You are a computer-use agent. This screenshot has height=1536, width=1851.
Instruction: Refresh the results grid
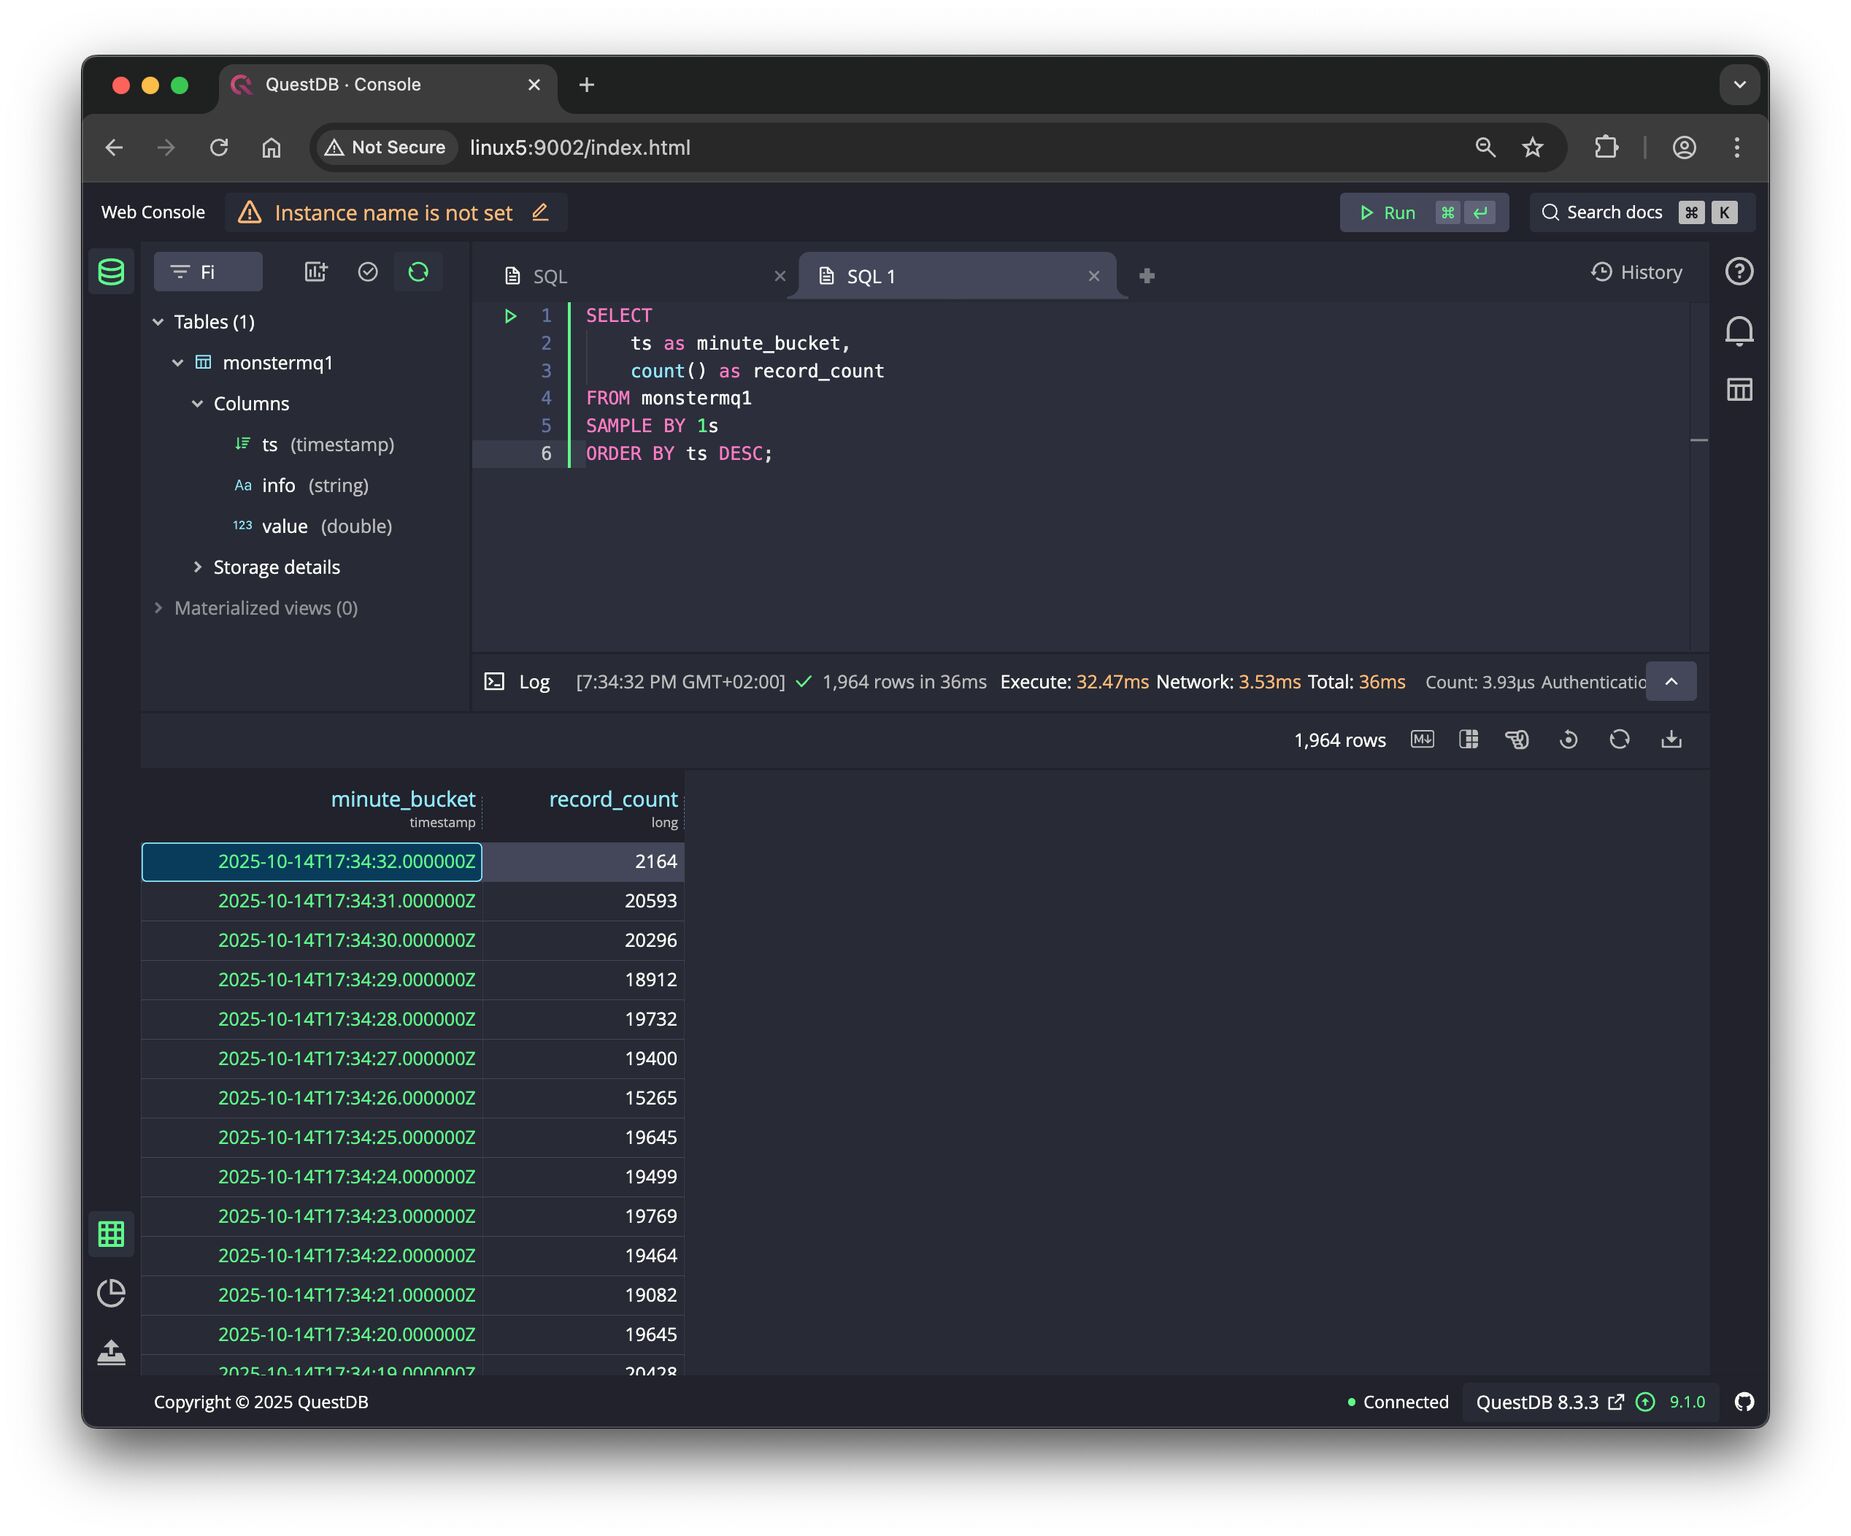coord(1619,740)
